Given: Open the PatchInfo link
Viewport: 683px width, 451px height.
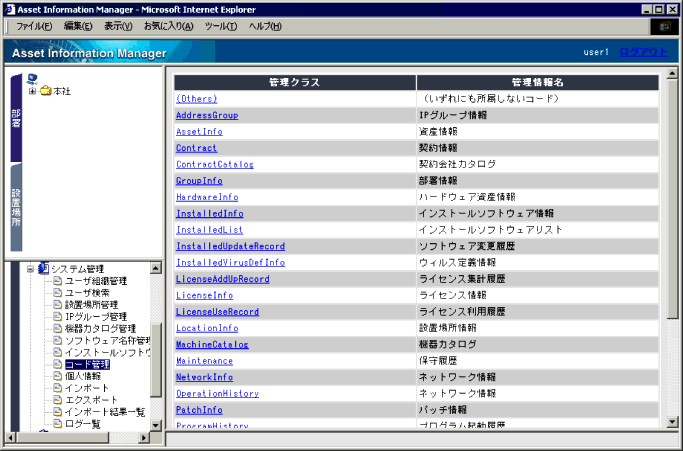Looking at the screenshot, I should [x=199, y=410].
